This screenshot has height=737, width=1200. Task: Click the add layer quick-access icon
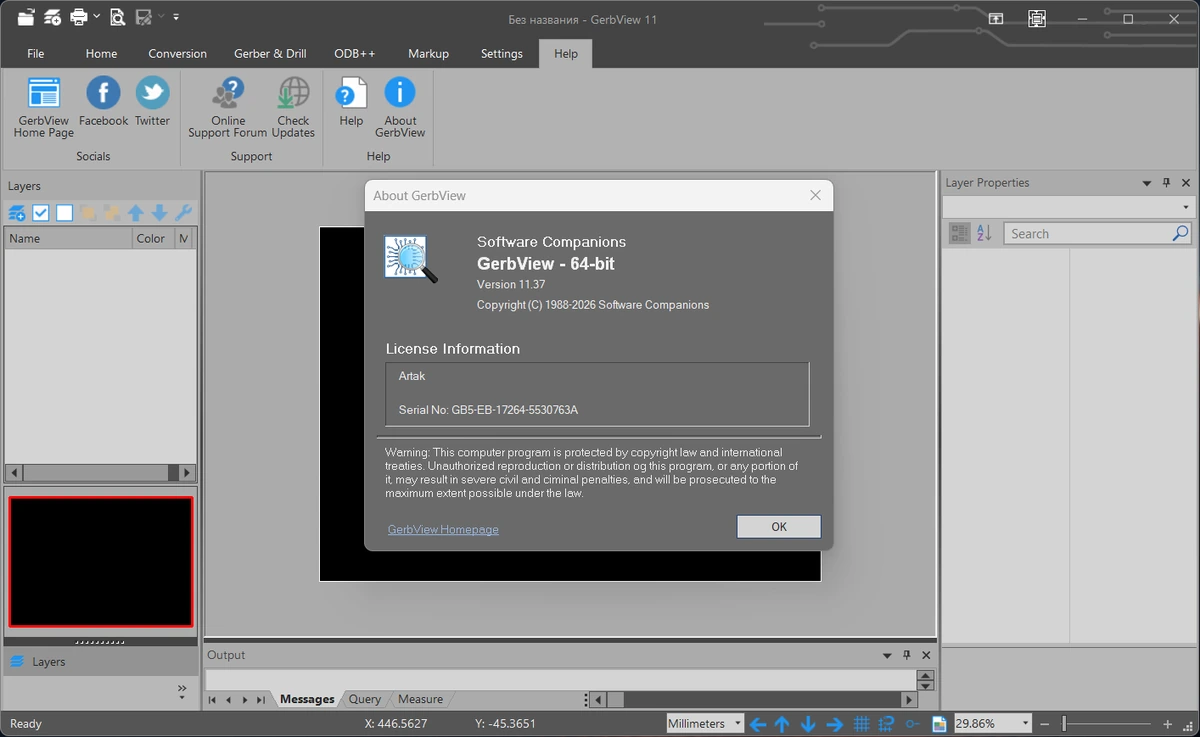53,17
